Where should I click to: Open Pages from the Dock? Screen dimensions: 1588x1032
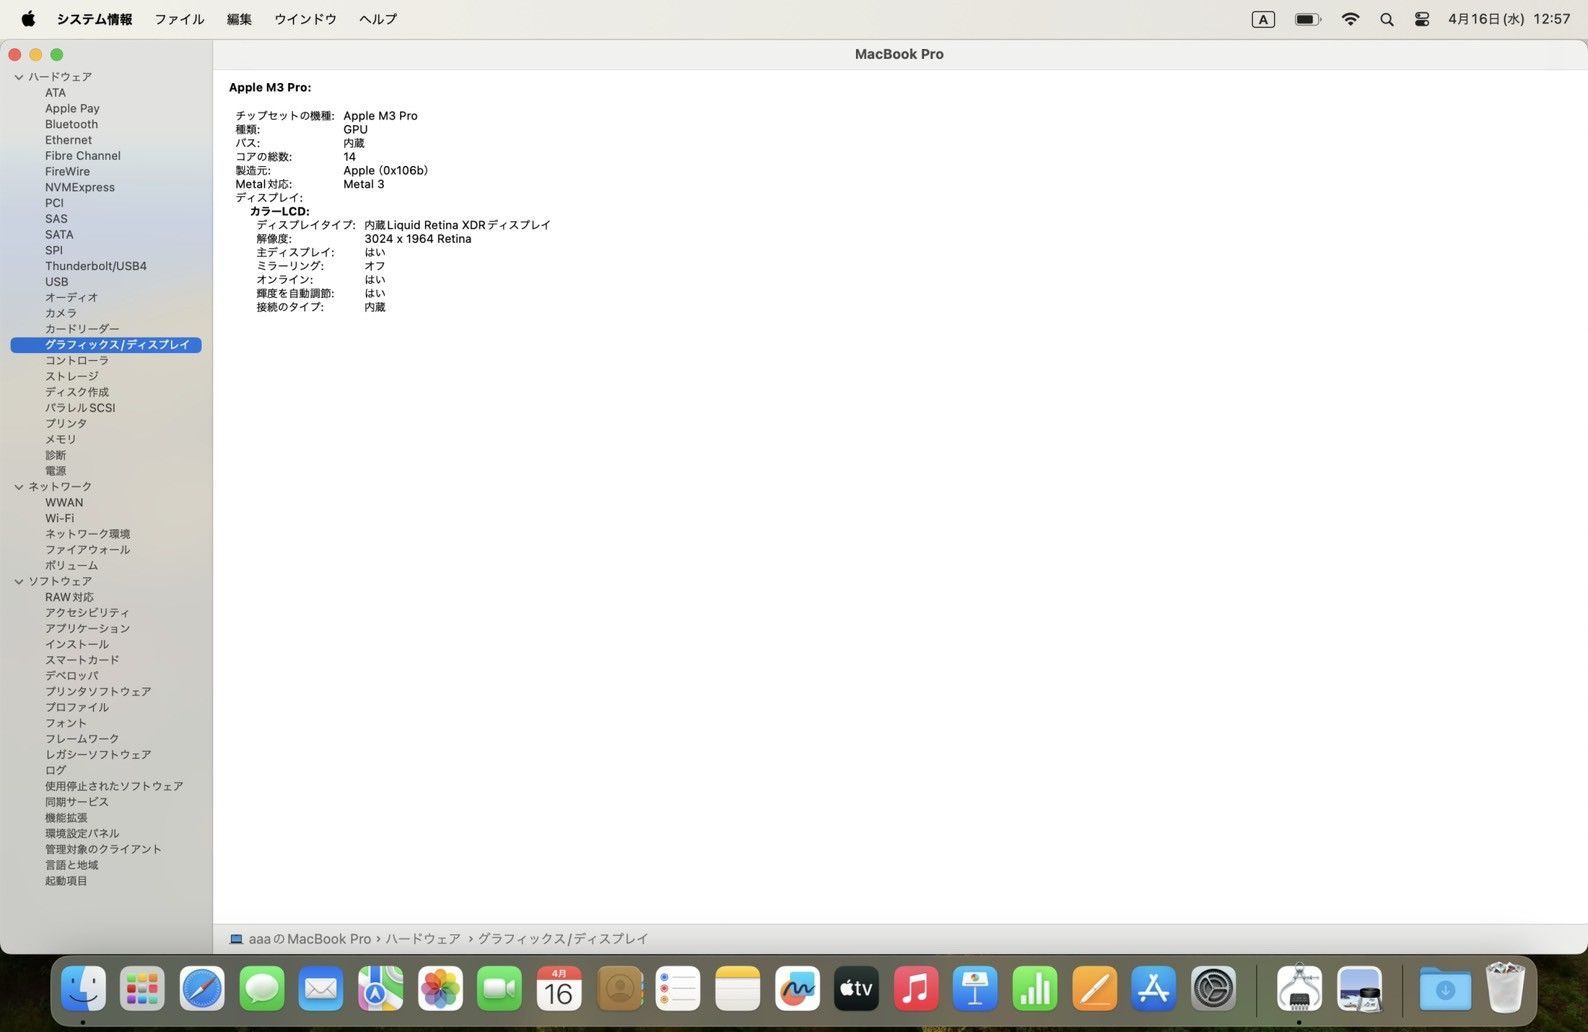pyautogui.click(x=1095, y=989)
